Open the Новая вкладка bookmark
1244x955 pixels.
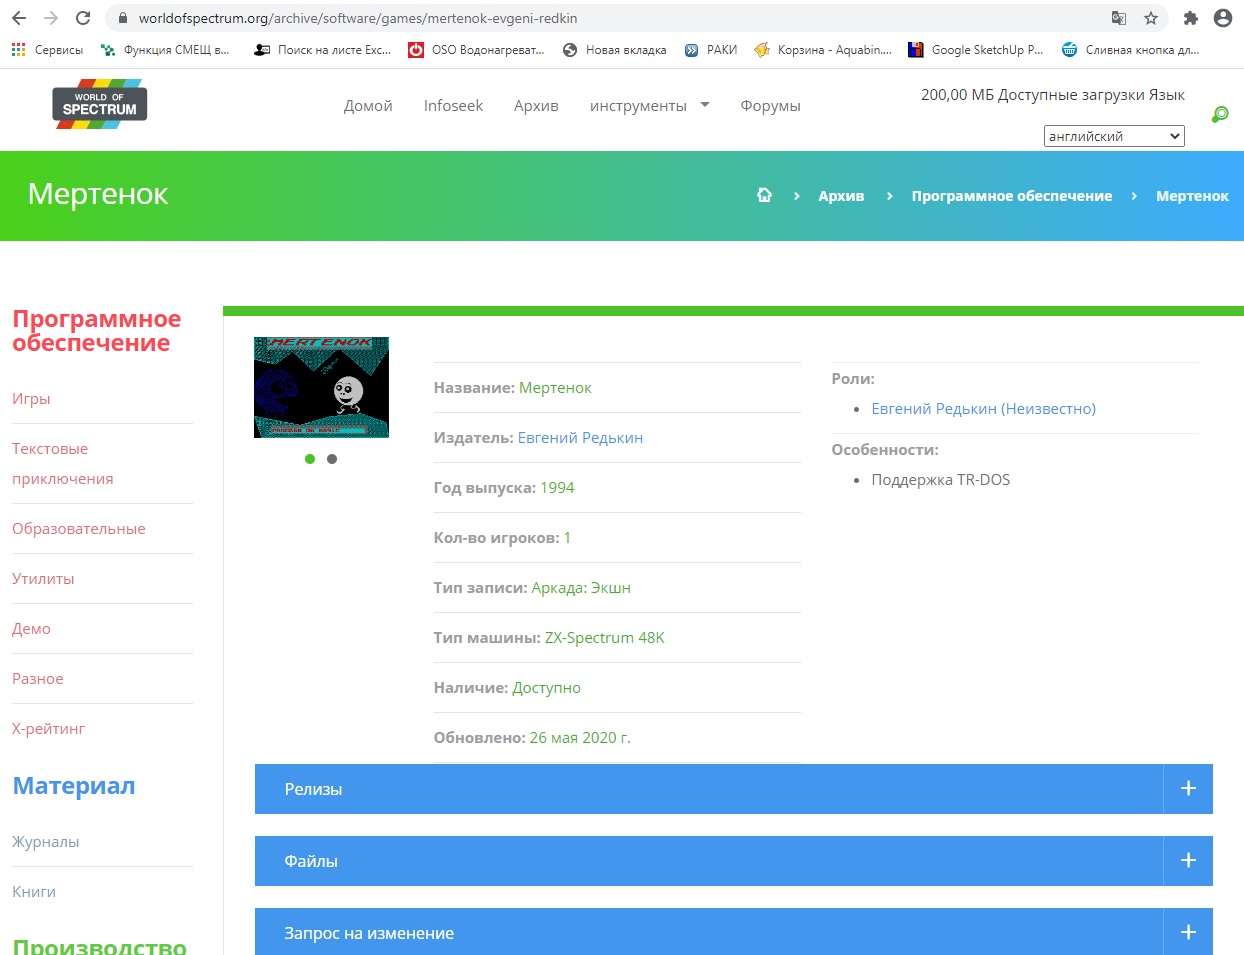point(615,50)
